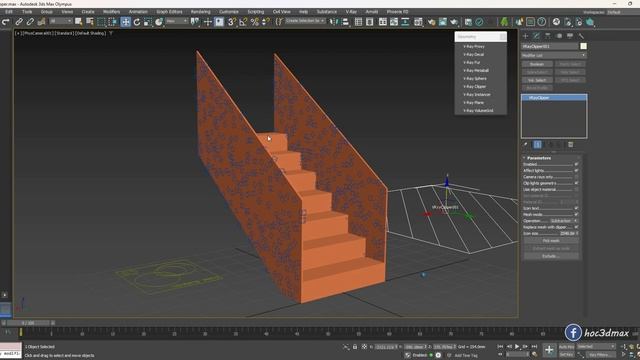
Task: Open Create Selection Set dropdown
Action: [x=305, y=21]
